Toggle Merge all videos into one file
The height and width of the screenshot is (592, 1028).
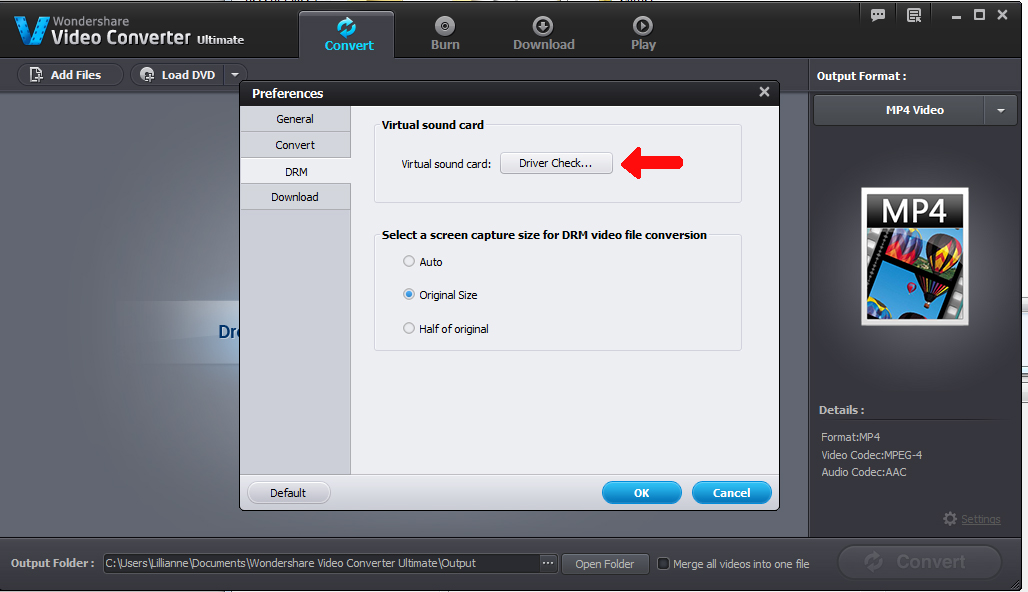pos(663,564)
